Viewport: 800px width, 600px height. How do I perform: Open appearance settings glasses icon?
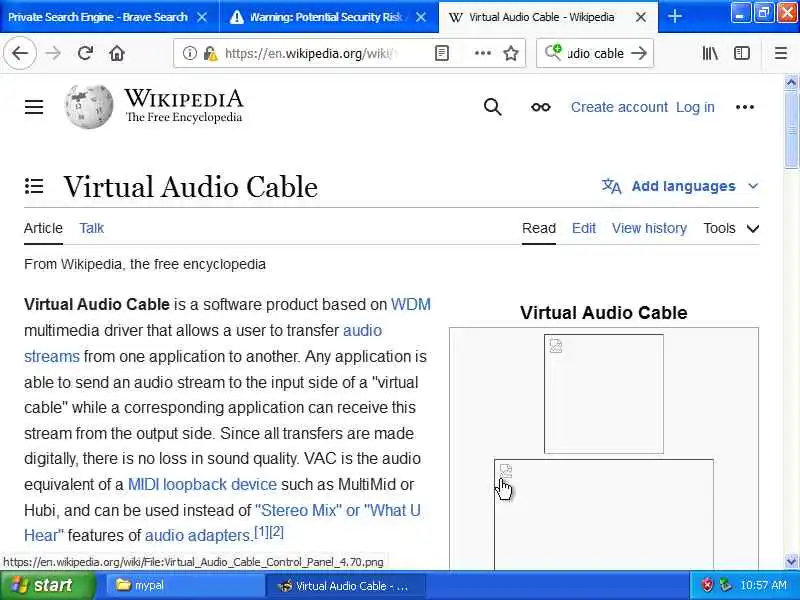click(541, 107)
